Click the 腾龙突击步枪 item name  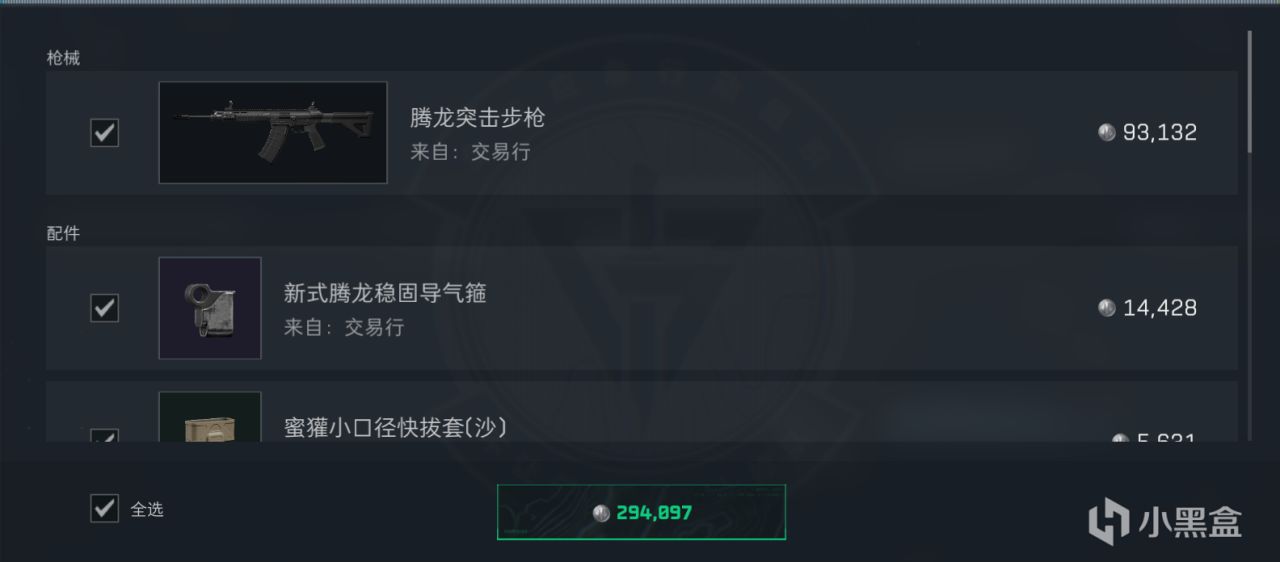(x=477, y=117)
